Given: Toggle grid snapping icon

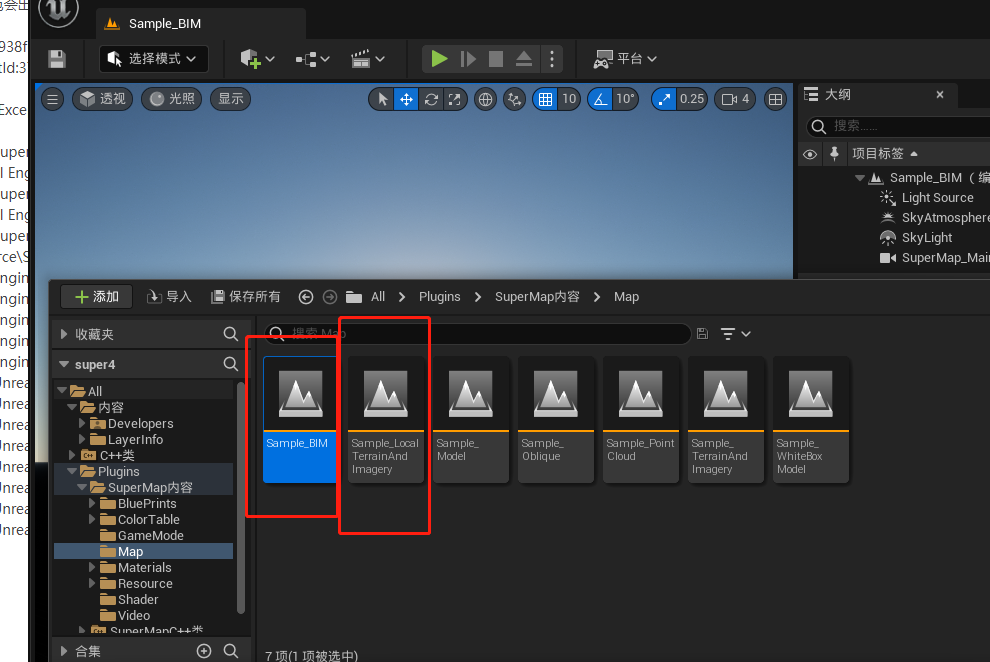Looking at the screenshot, I should pos(546,99).
